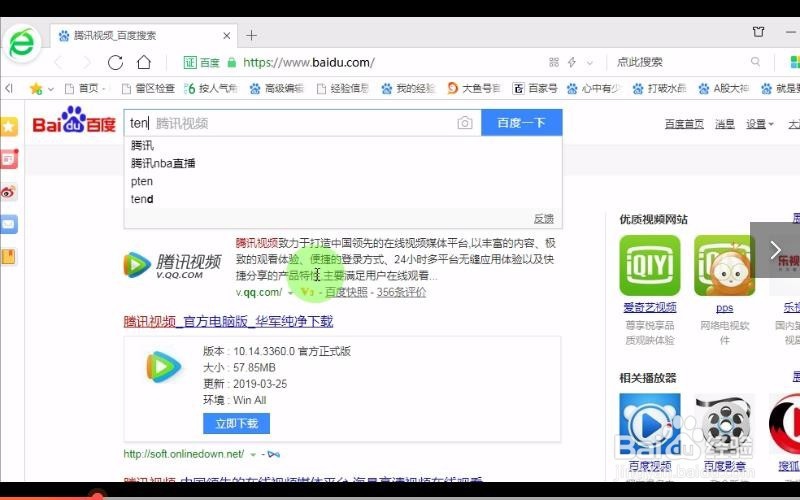Open the 打破水 bookmark
Viewport: 800px width, 500px height.
[x=659, y=89]
